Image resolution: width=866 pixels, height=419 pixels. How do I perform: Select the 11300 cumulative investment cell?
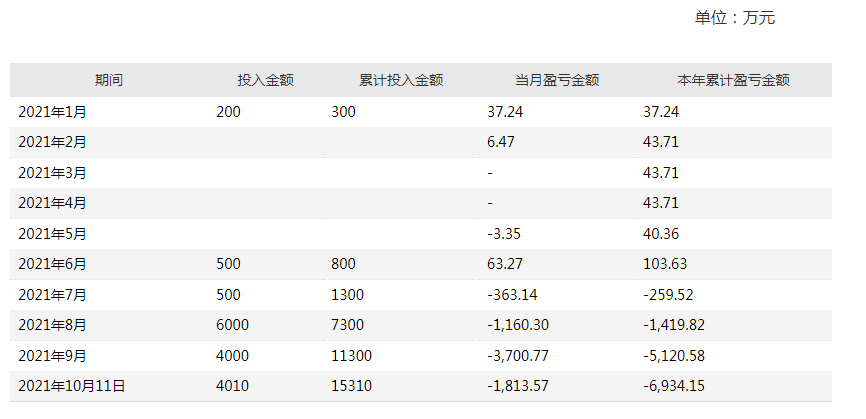click(x=351, y=355)
